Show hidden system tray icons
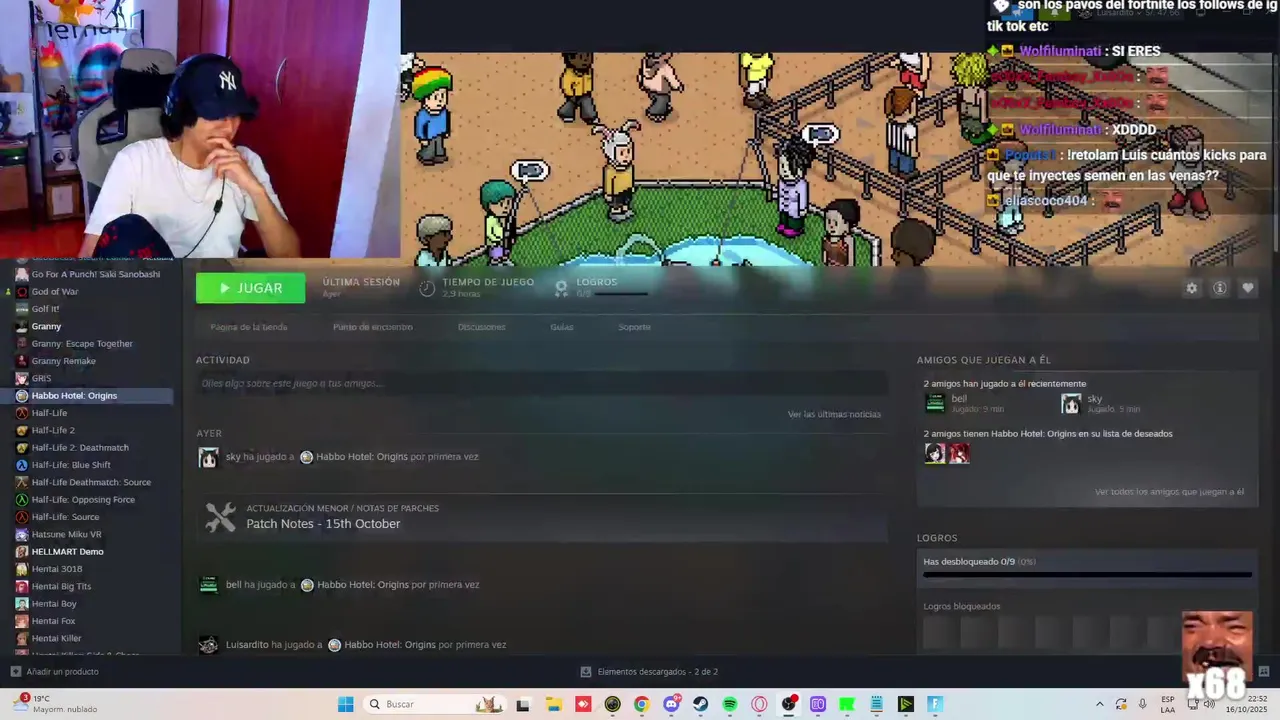 [1099, 704]
